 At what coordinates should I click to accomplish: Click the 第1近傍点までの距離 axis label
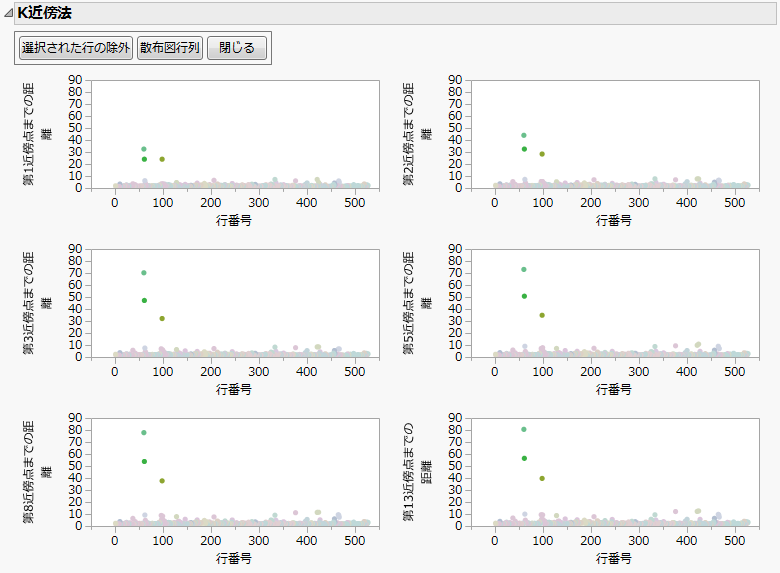point(37,134)
